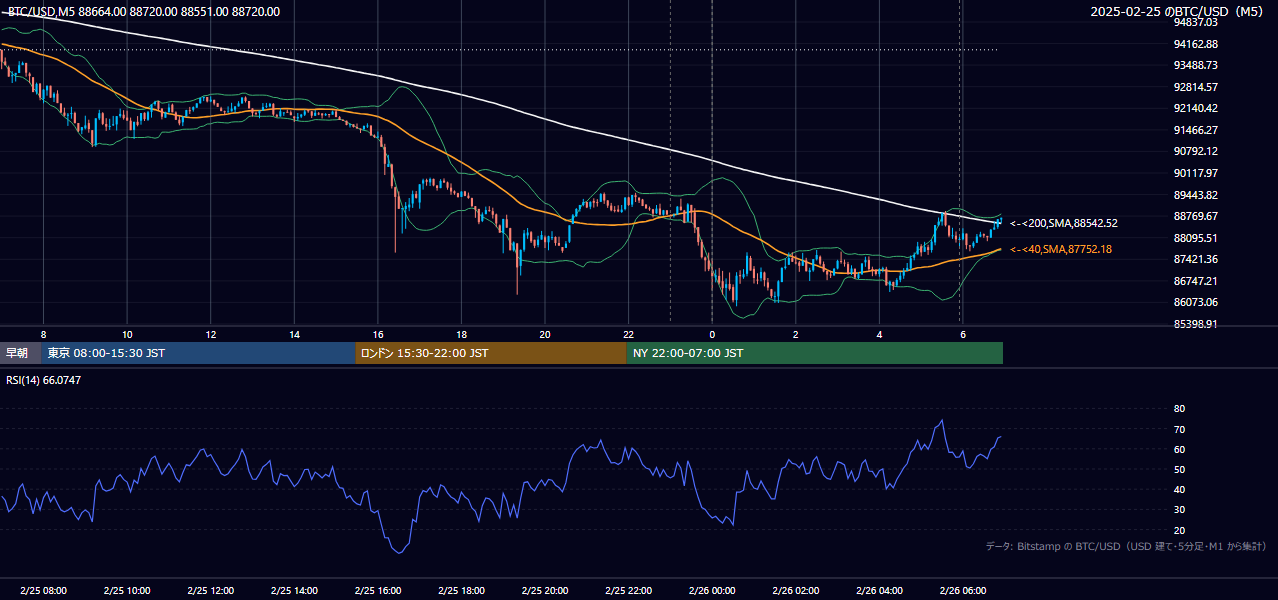This screenshot has width=1278, height=600.
Task: Click price axis value 86747.21
Action: pos(1195,281)
